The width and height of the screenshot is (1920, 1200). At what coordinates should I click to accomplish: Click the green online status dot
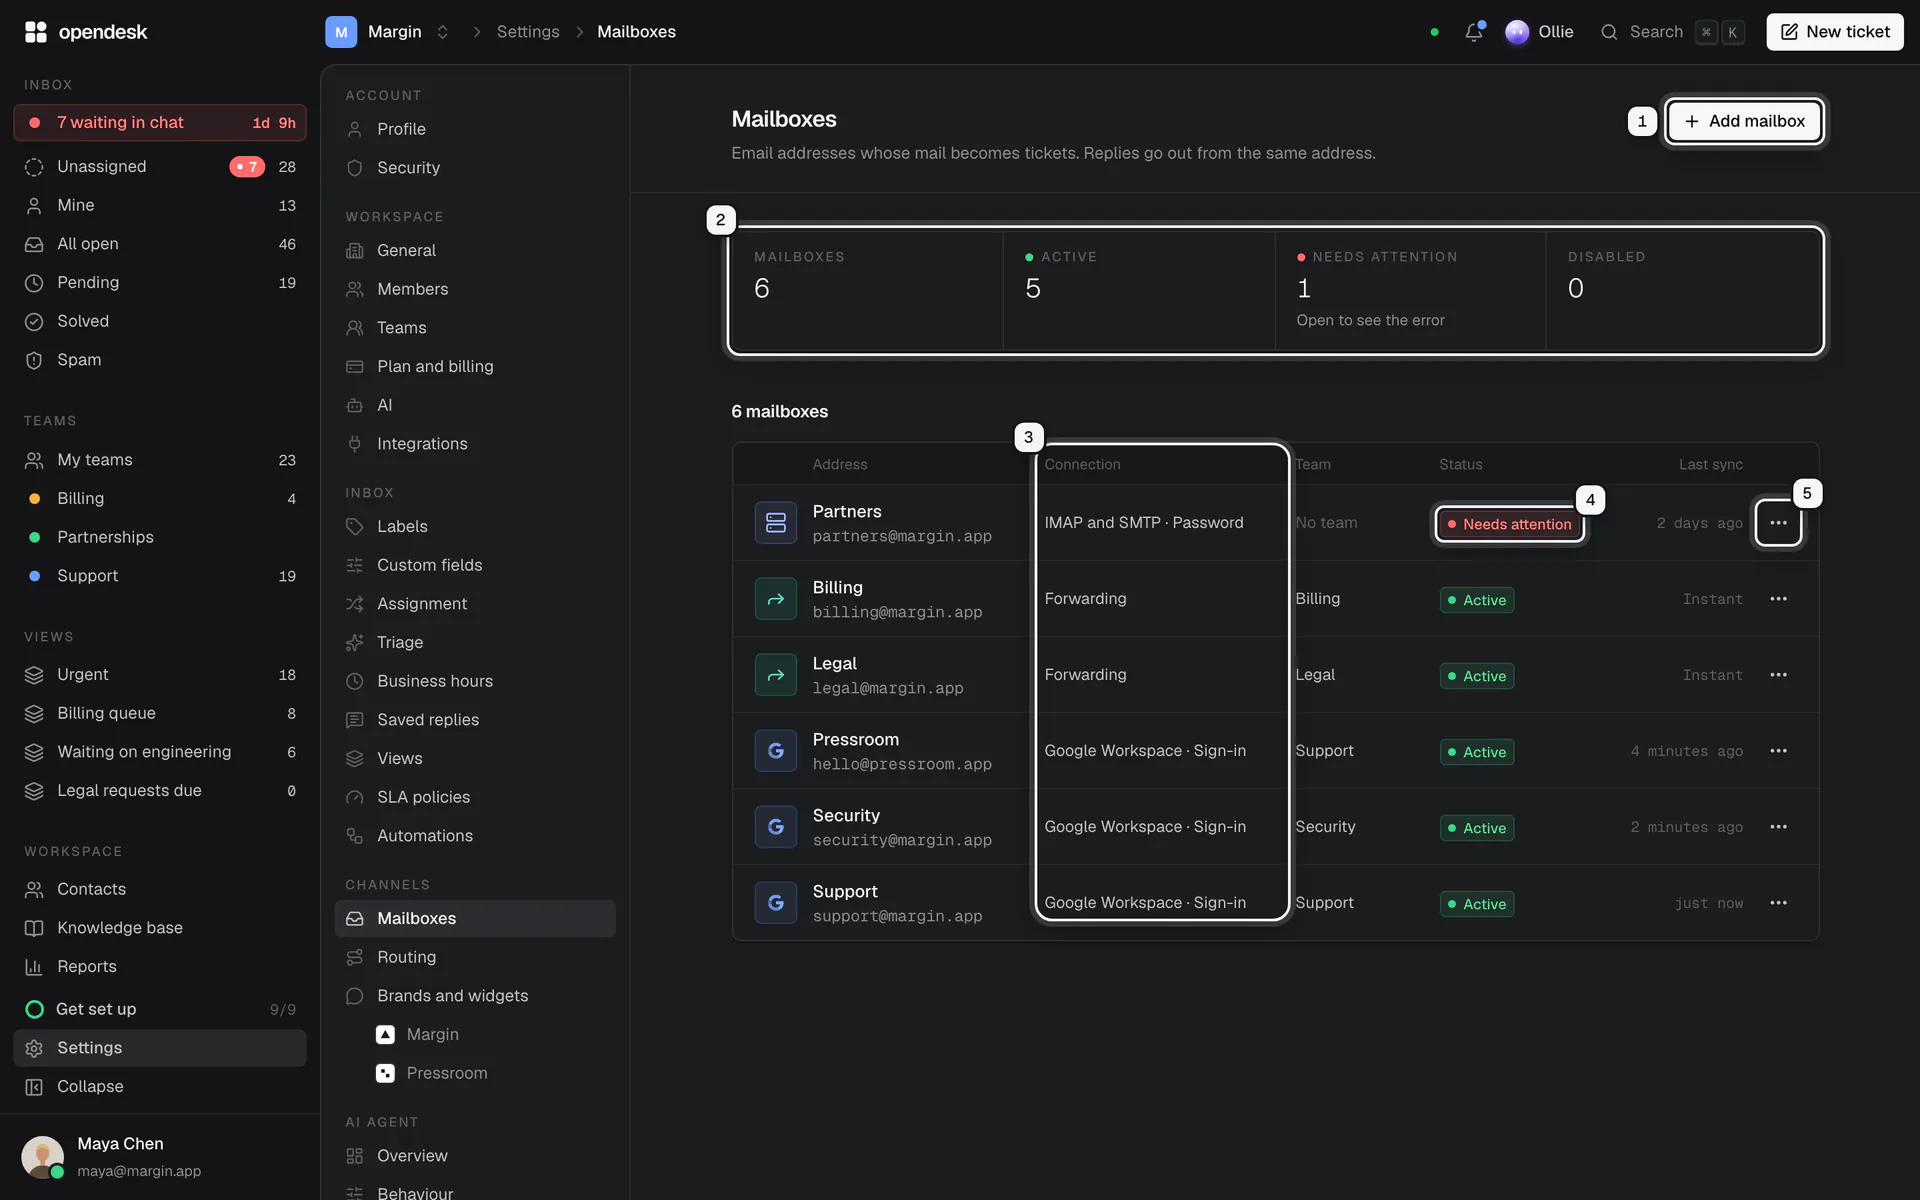coord(1435,32)
